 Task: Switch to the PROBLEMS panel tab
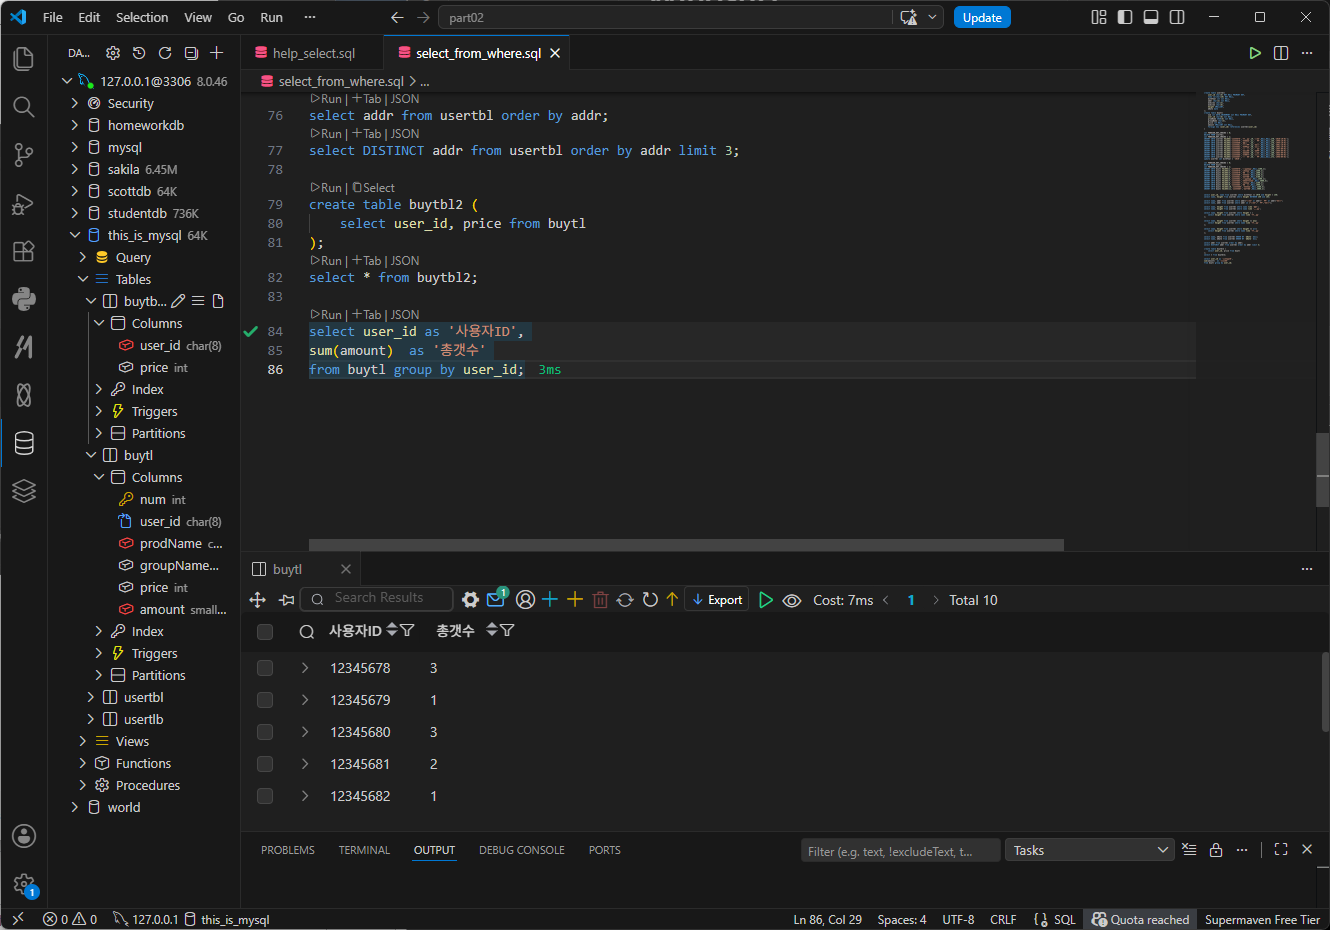click(x=288, y=850)
